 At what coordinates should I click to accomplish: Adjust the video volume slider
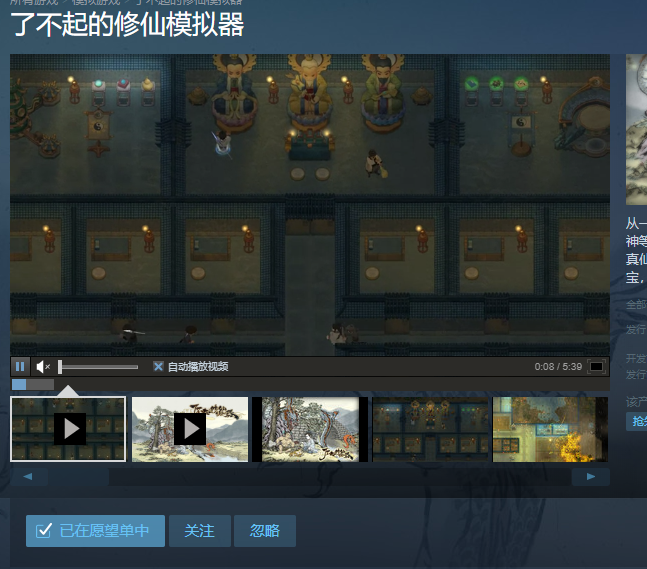pyautogui.click(x=98, y=367)
